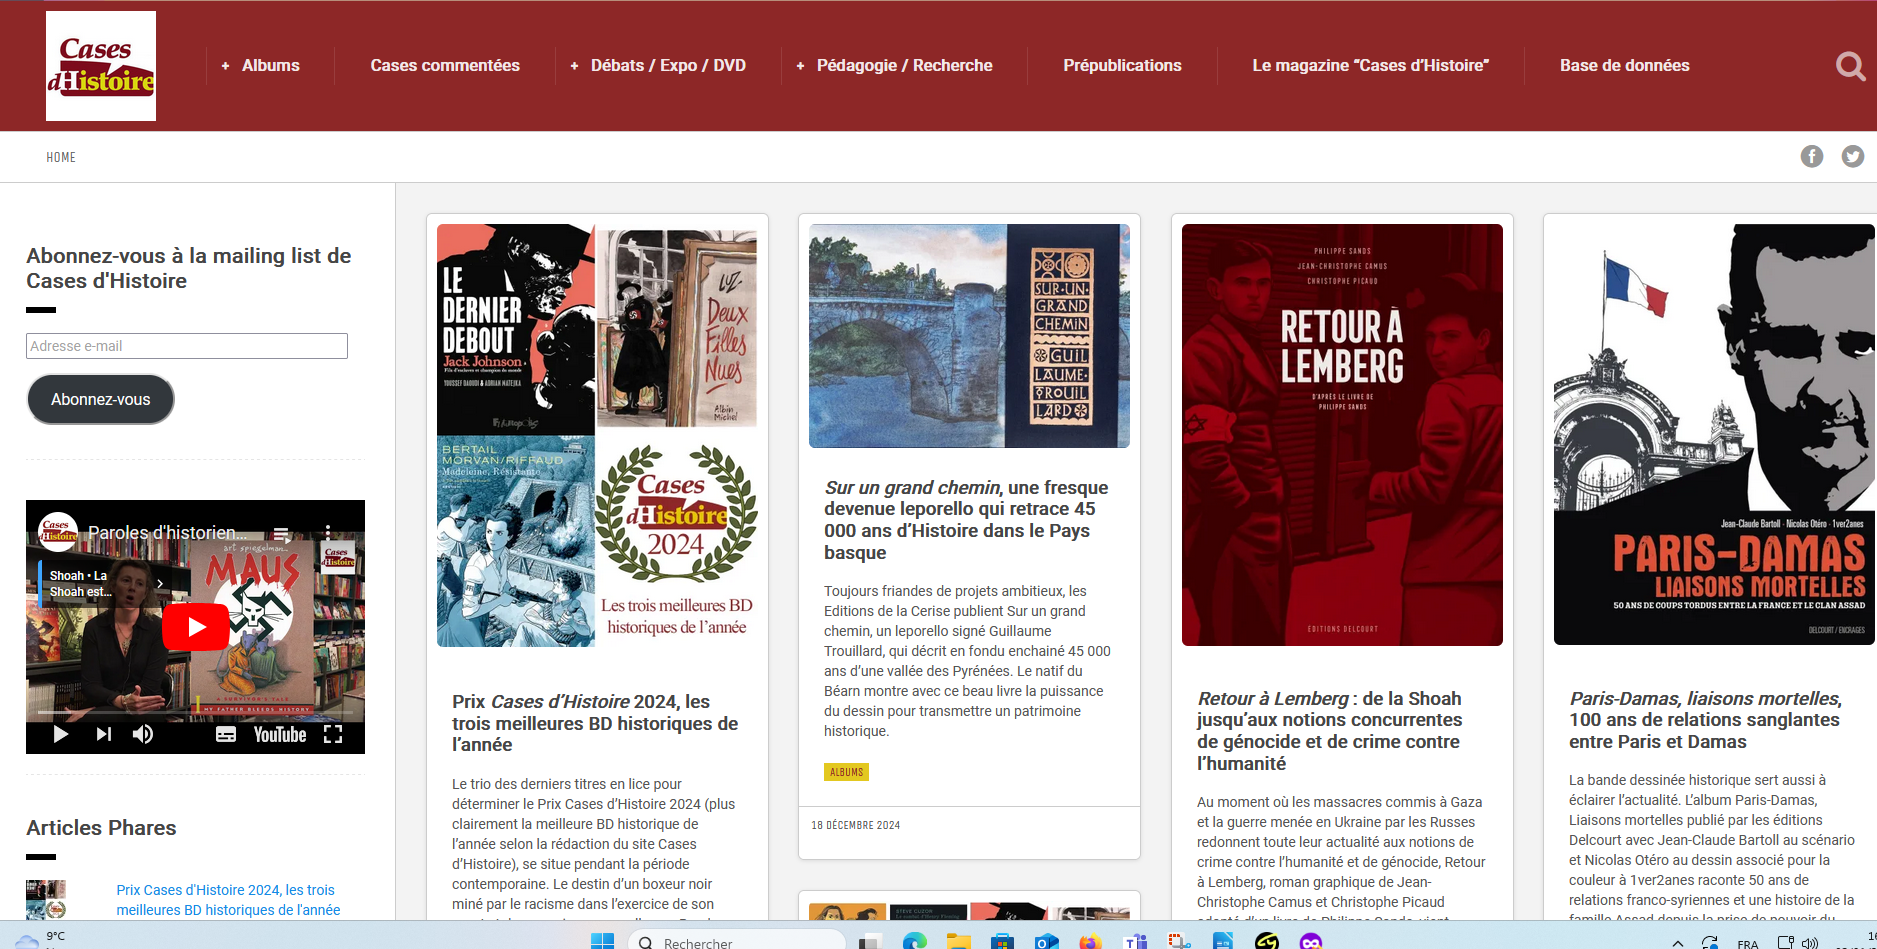Open the video on YouTube via logo

pos(280,734)
